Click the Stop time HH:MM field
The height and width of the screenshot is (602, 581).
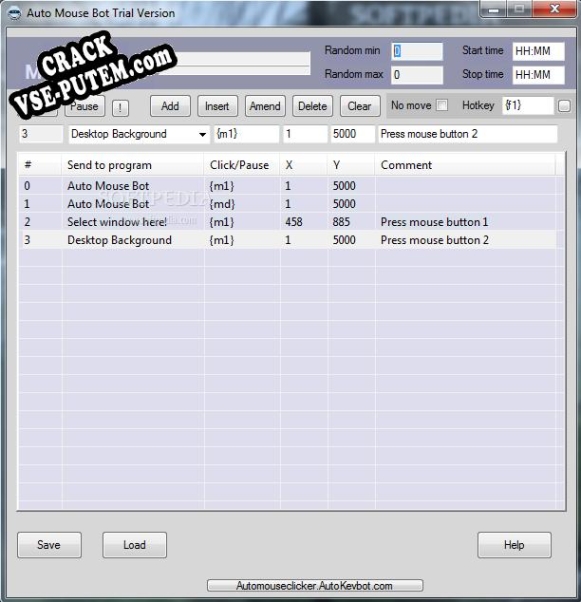[x=538, y=75]
